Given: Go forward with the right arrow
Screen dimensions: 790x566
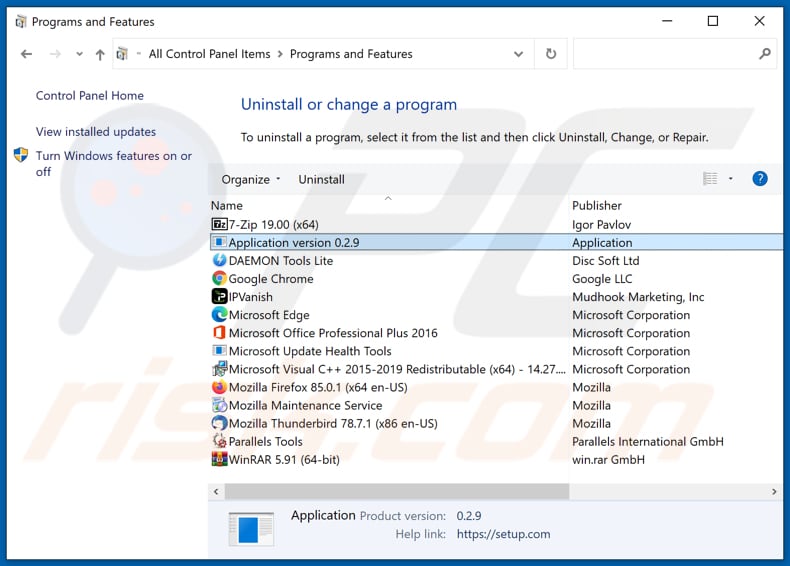Looking at the screenshot, I should 55,54.
